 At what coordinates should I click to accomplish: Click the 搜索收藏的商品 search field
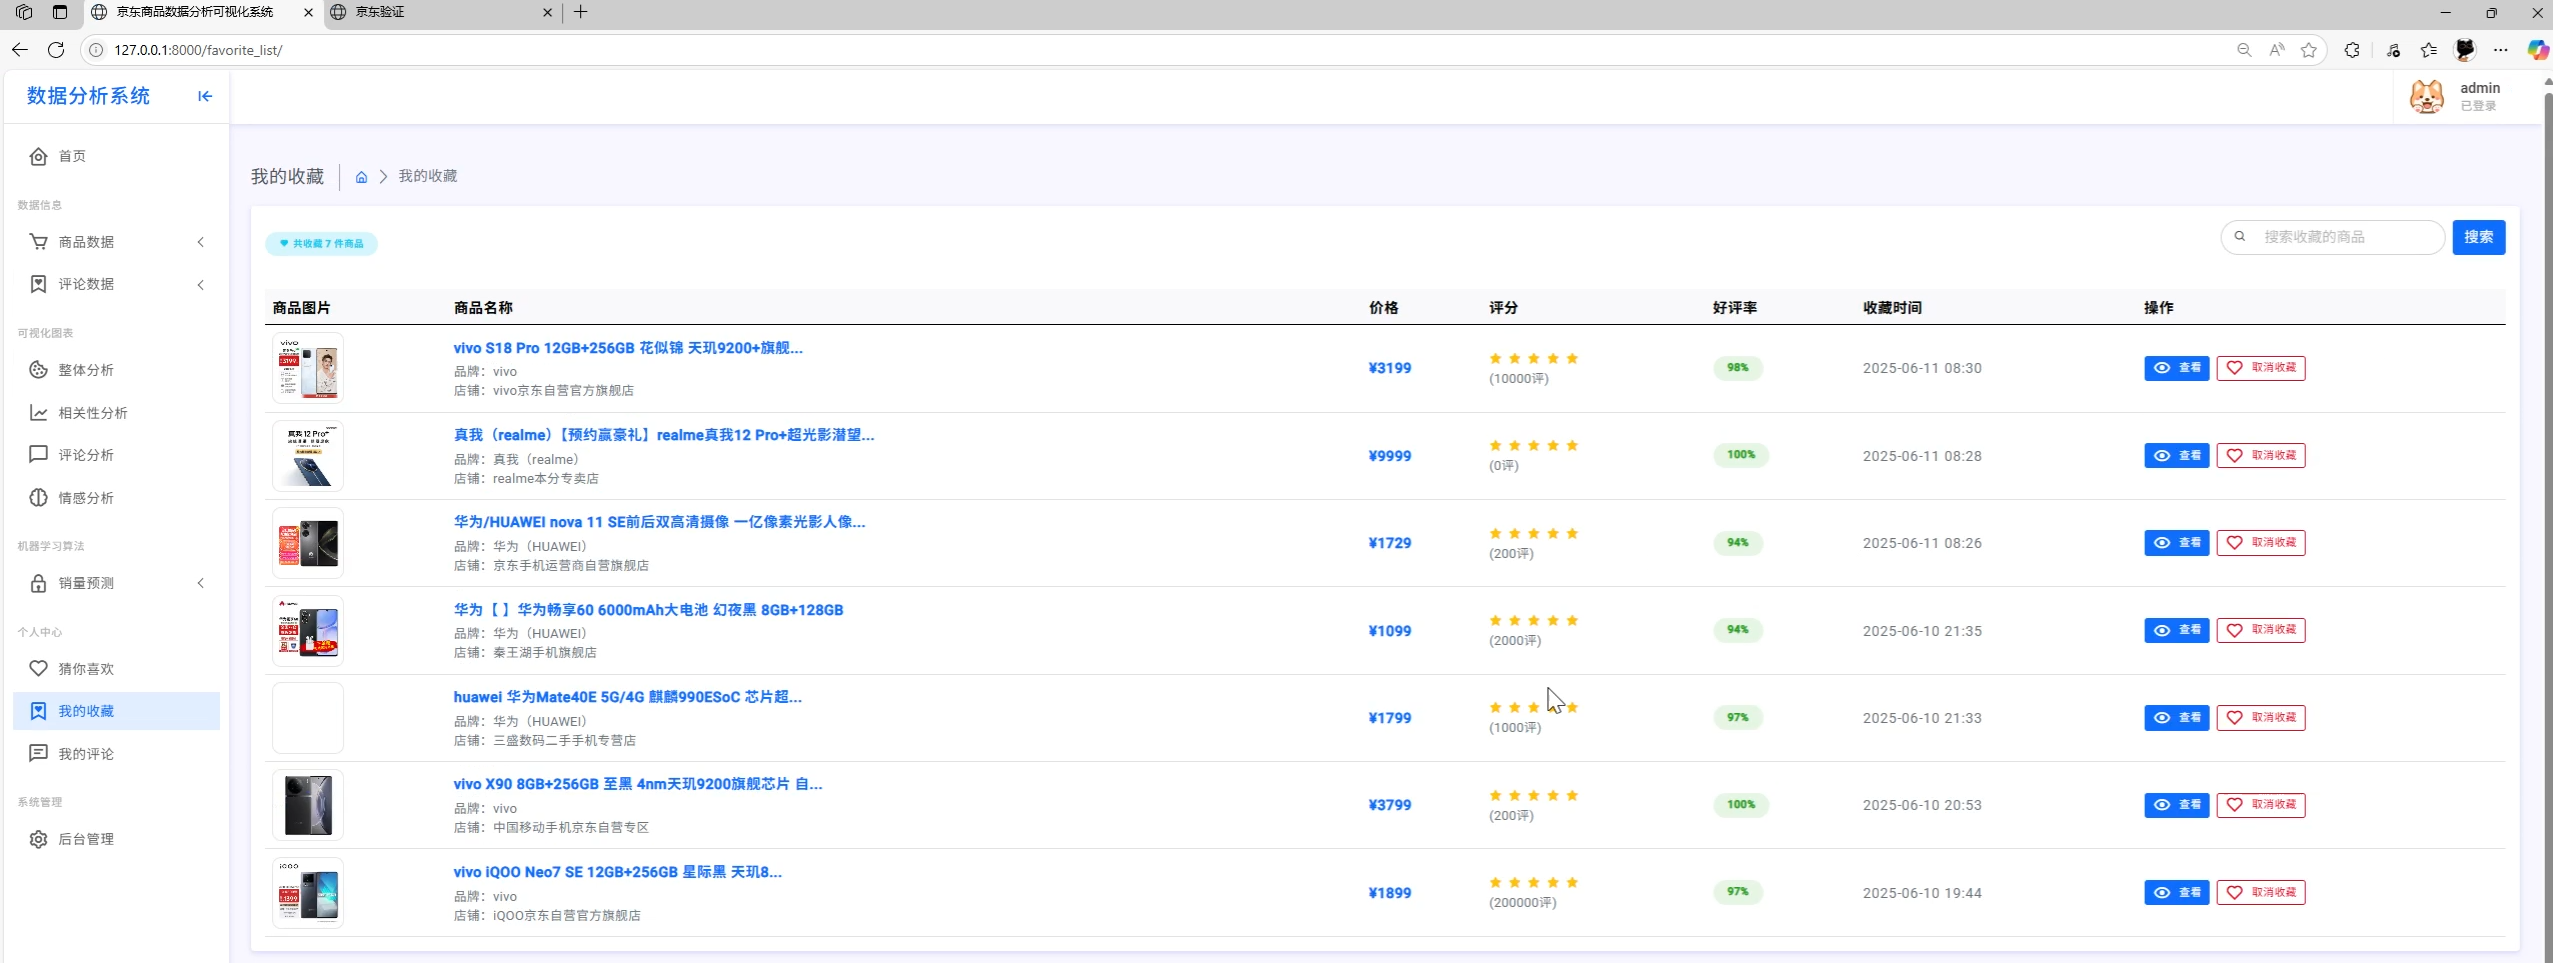pos(2333,237)
